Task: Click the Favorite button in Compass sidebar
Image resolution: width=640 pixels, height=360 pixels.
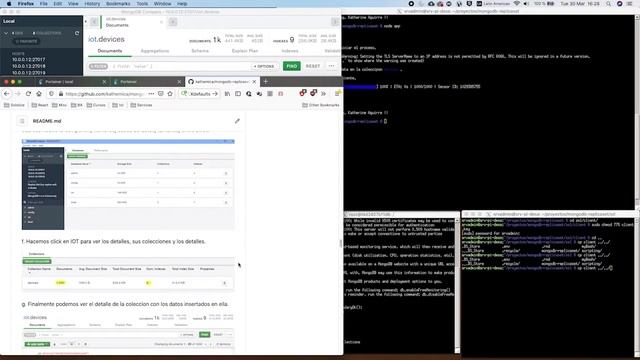Action: click(27, 41)
